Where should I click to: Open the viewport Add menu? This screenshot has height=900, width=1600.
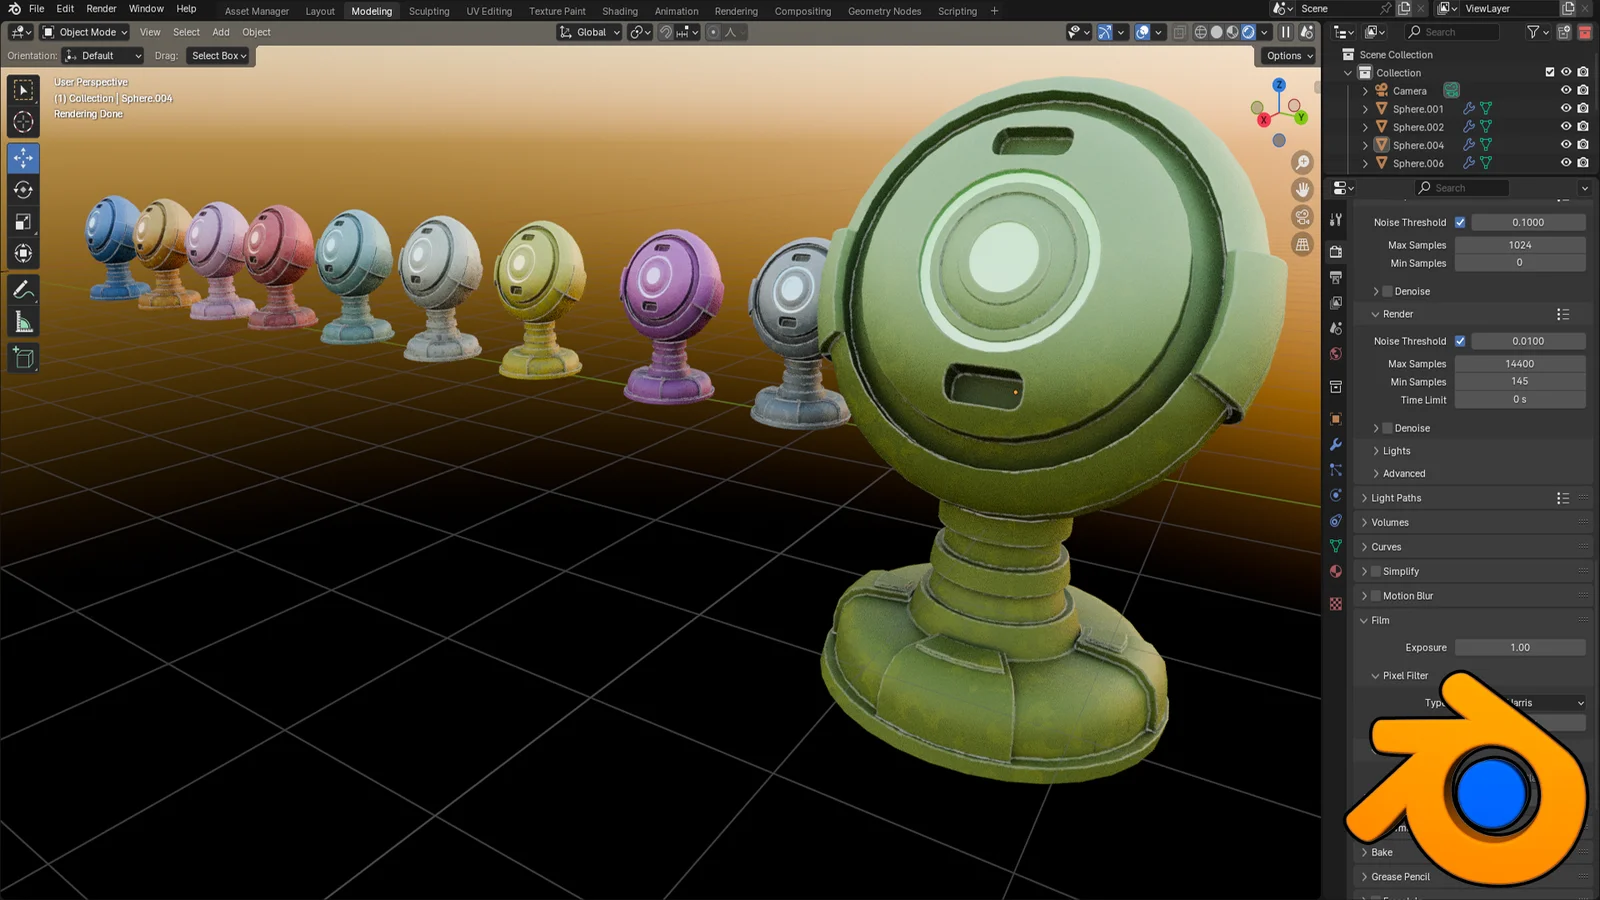pyautogui.click(x=221, y=32)
